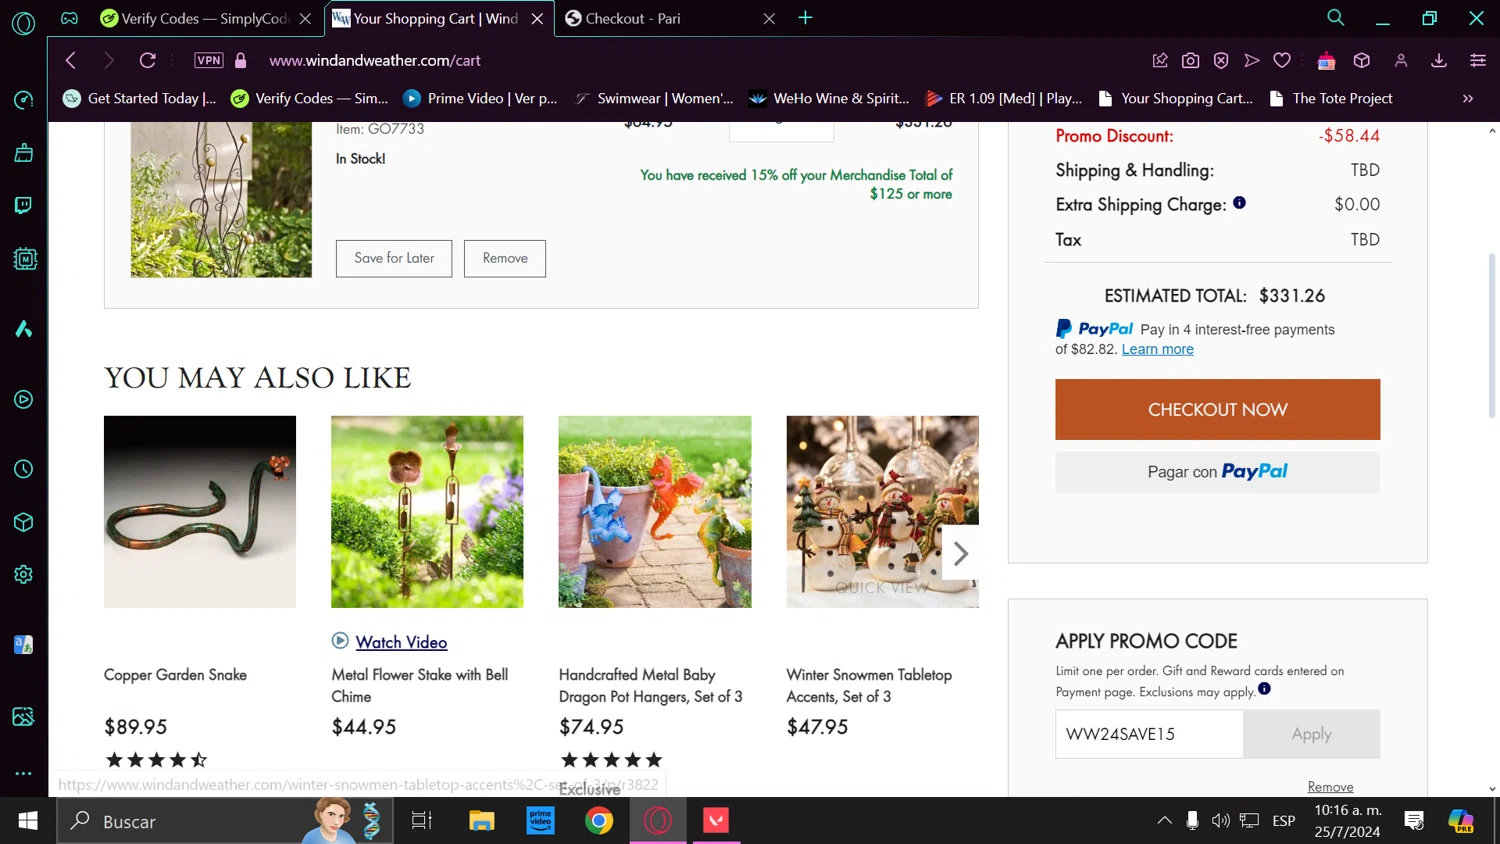1500x844 pixels.
Task: Remove the item from the cart
Action: (x=505, y=258)
